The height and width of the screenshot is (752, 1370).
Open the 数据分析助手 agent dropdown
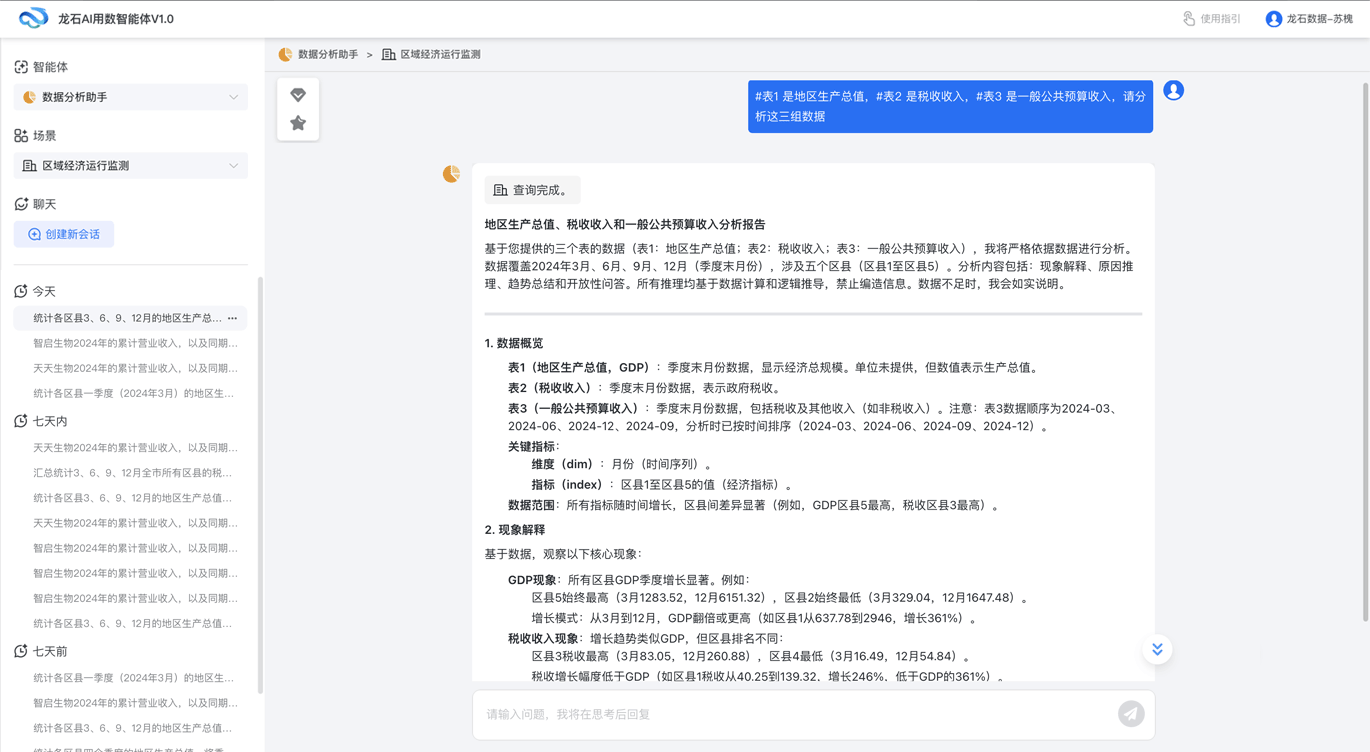pos(130,97)
